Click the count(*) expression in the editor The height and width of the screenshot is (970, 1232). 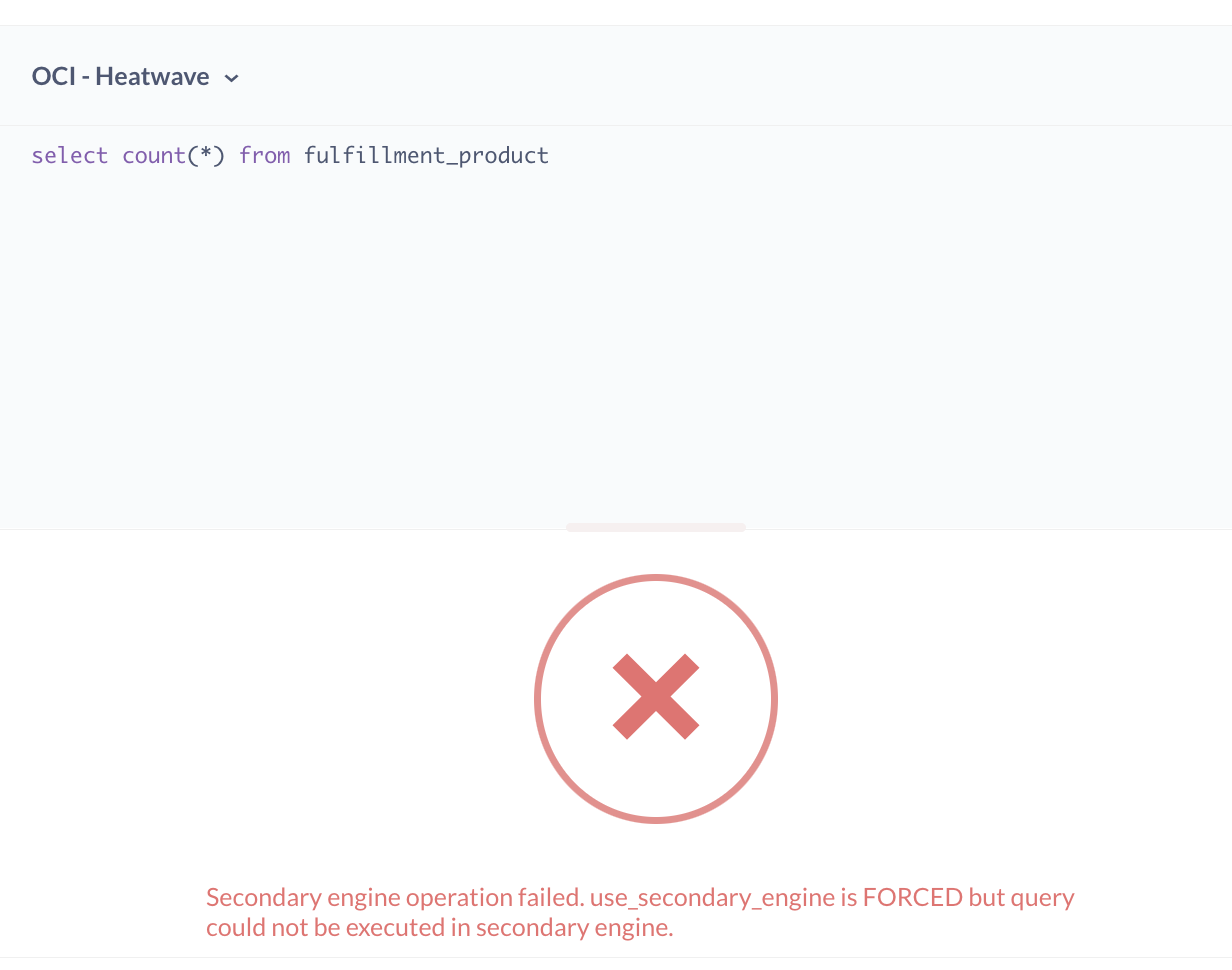click(173, 155)
